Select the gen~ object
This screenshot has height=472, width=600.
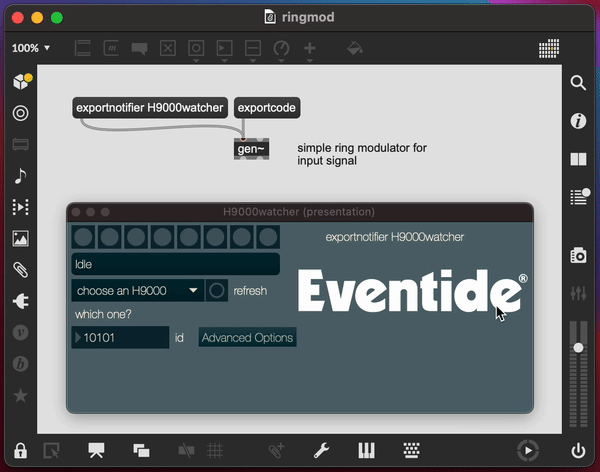(251, 149)
